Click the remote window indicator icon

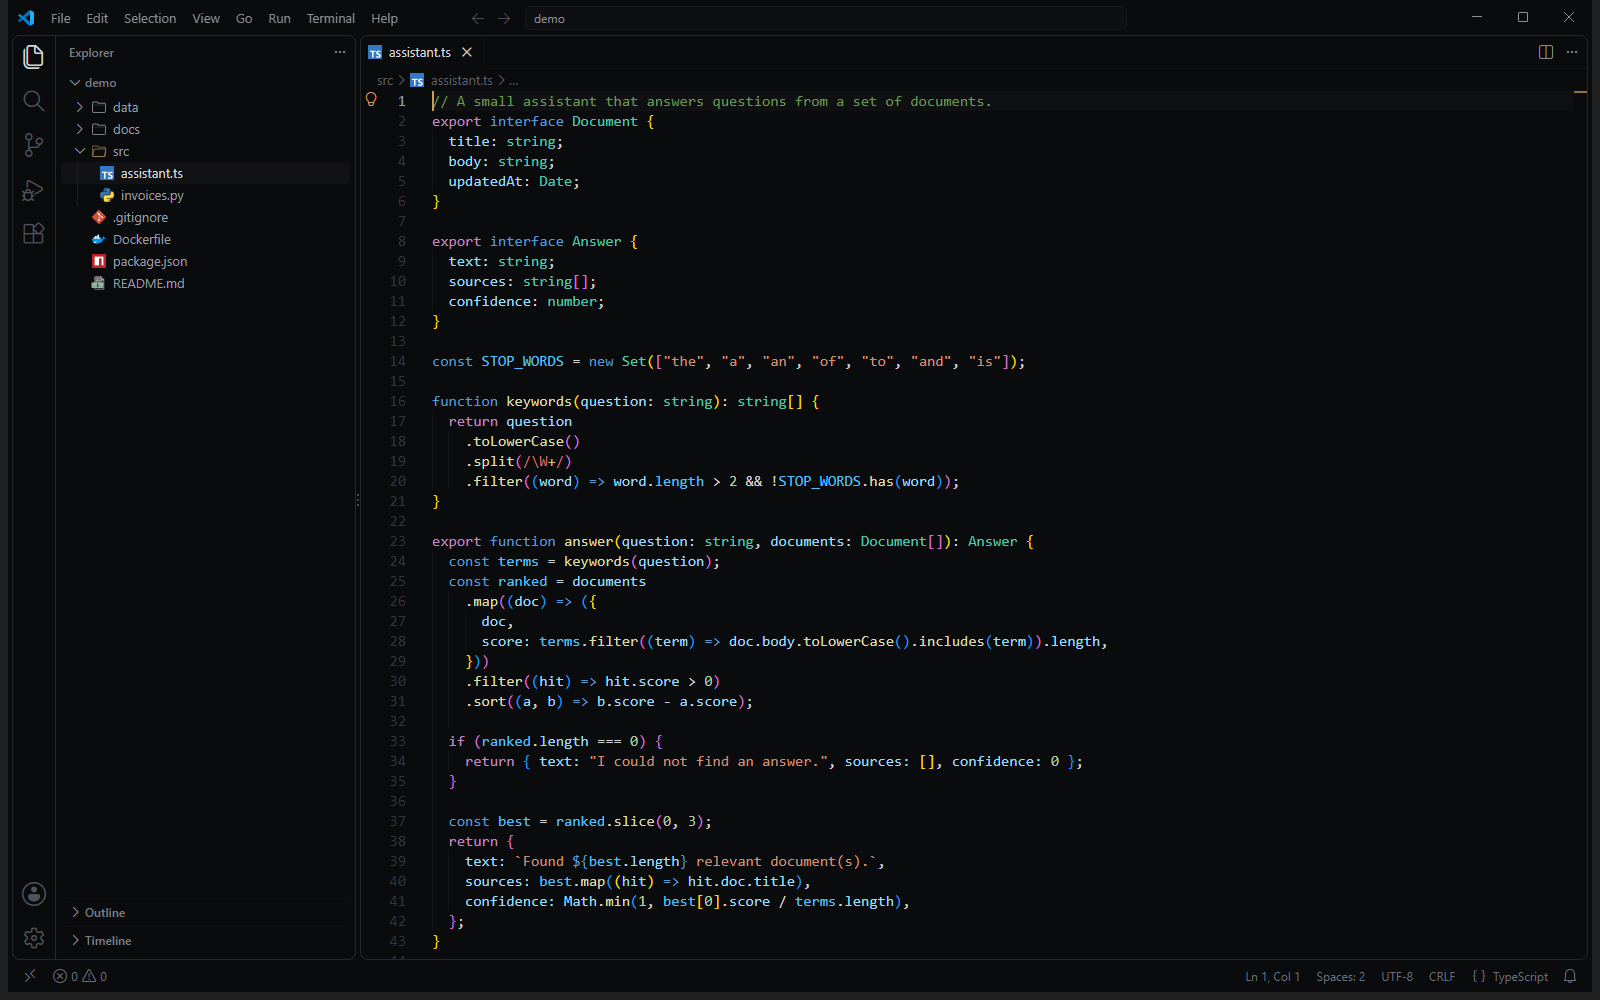pos(30,976)
